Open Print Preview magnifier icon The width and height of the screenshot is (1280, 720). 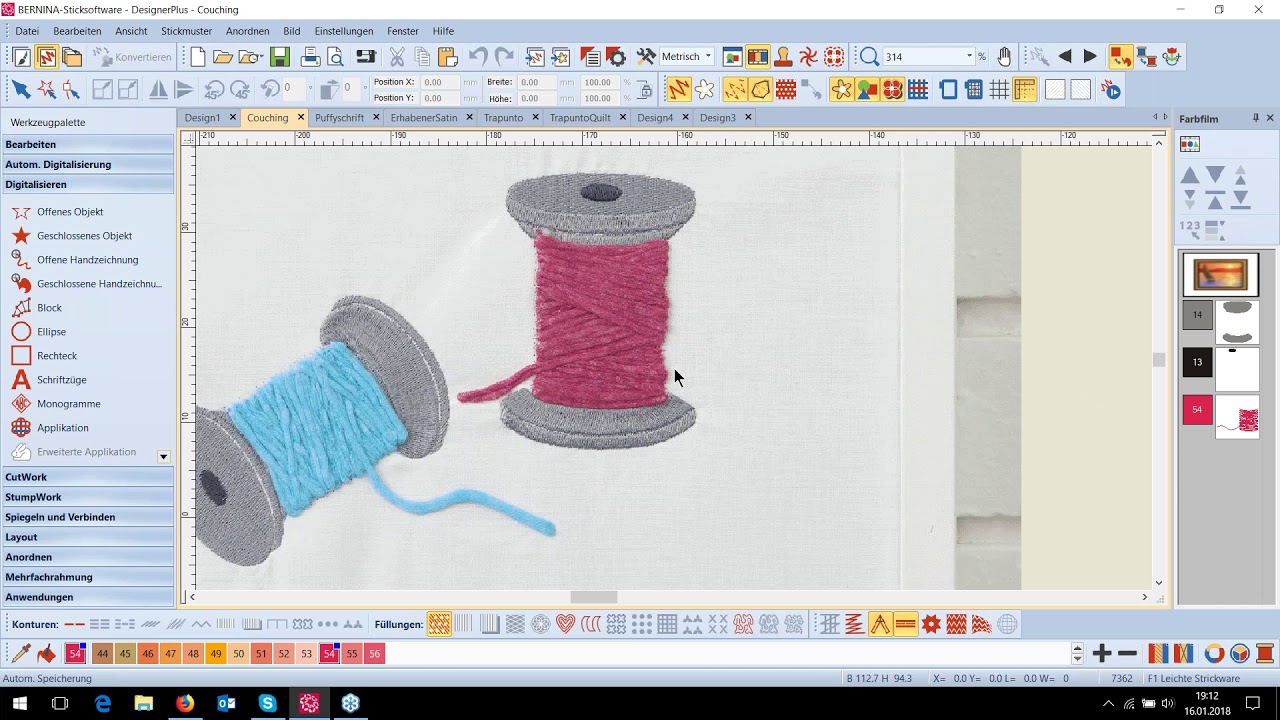[336, 57]
